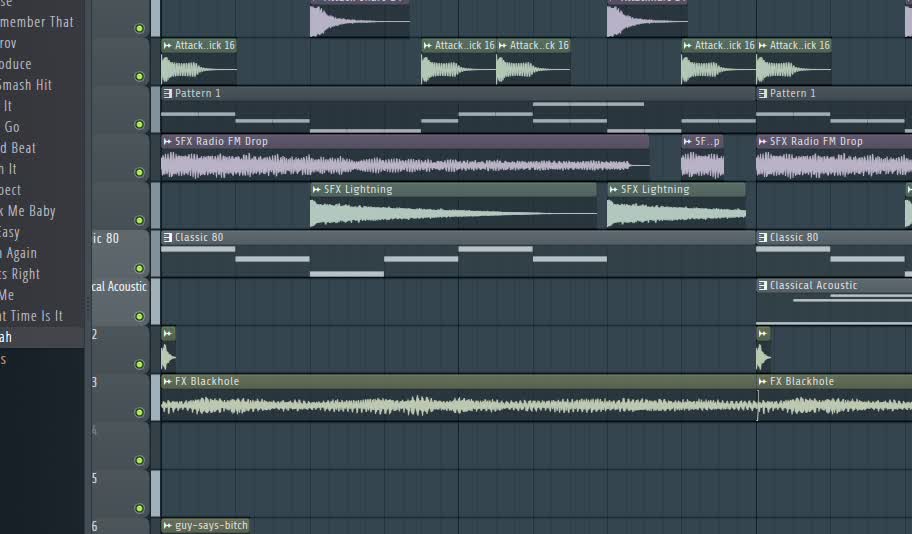The width and height of the screenshot is (912, 534).
Task: Click the pattern icon on second Pattern 1 clip
Action: [763, 93]
